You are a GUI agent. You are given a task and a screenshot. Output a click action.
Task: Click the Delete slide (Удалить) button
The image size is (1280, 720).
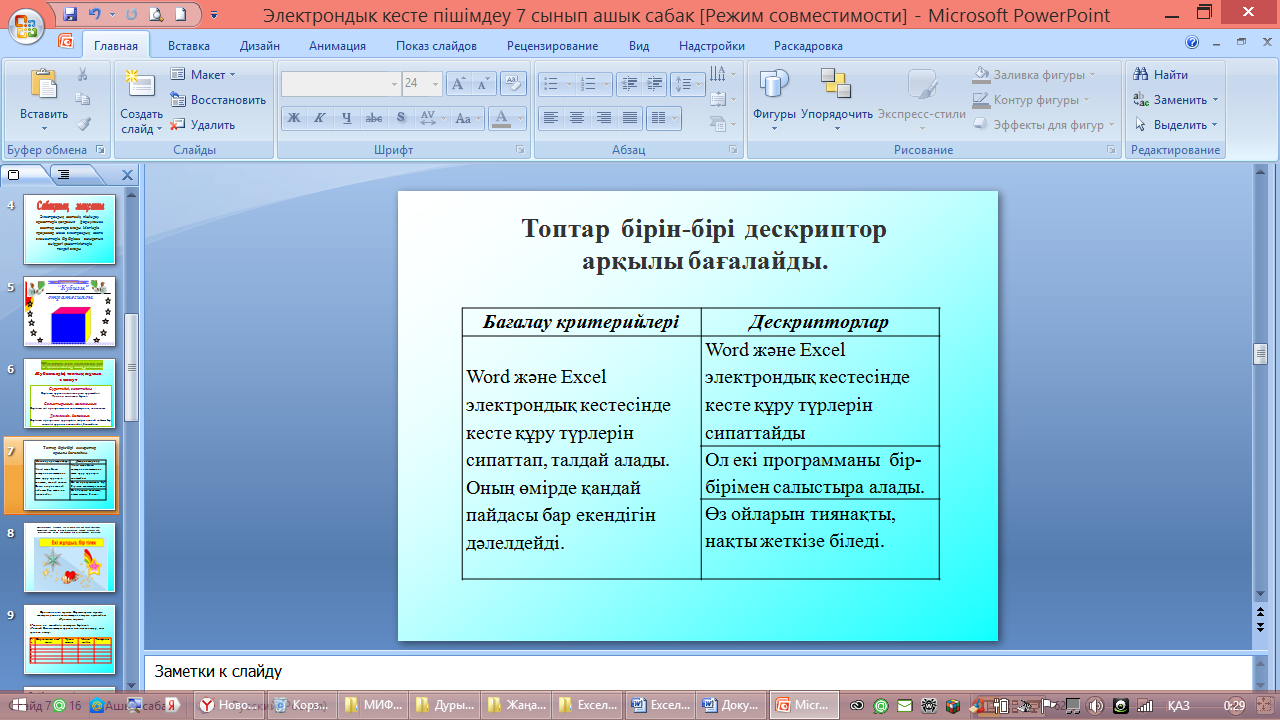click(x=203, y=125)
